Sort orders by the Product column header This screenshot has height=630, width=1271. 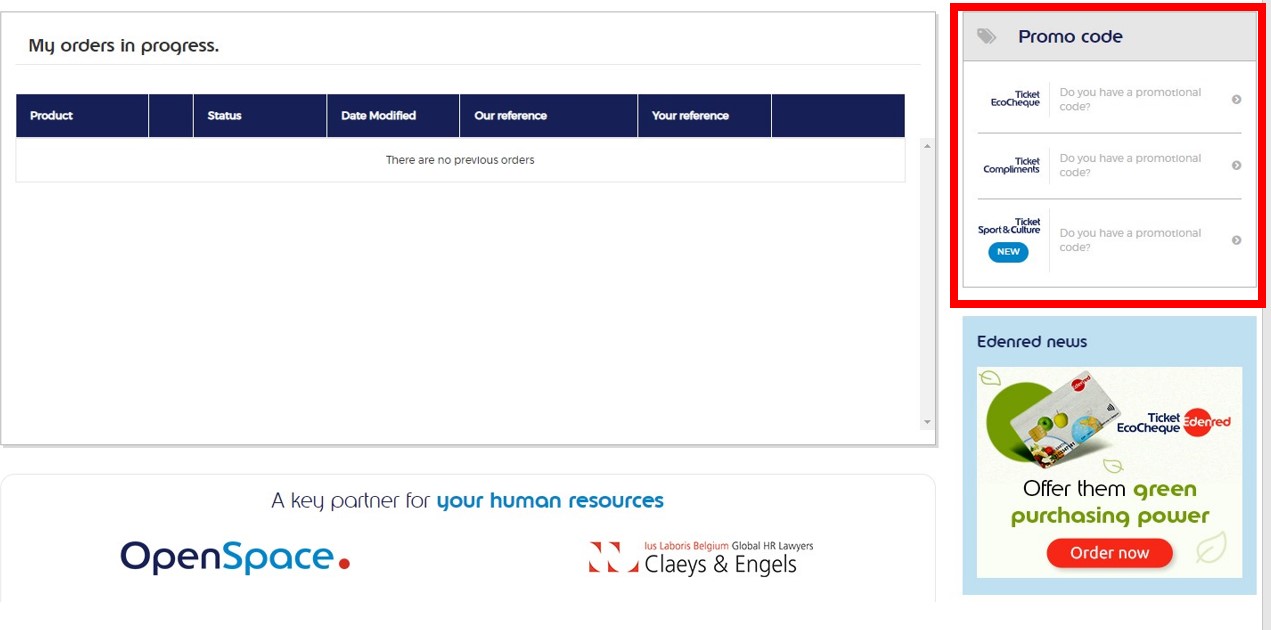point(82,116)
